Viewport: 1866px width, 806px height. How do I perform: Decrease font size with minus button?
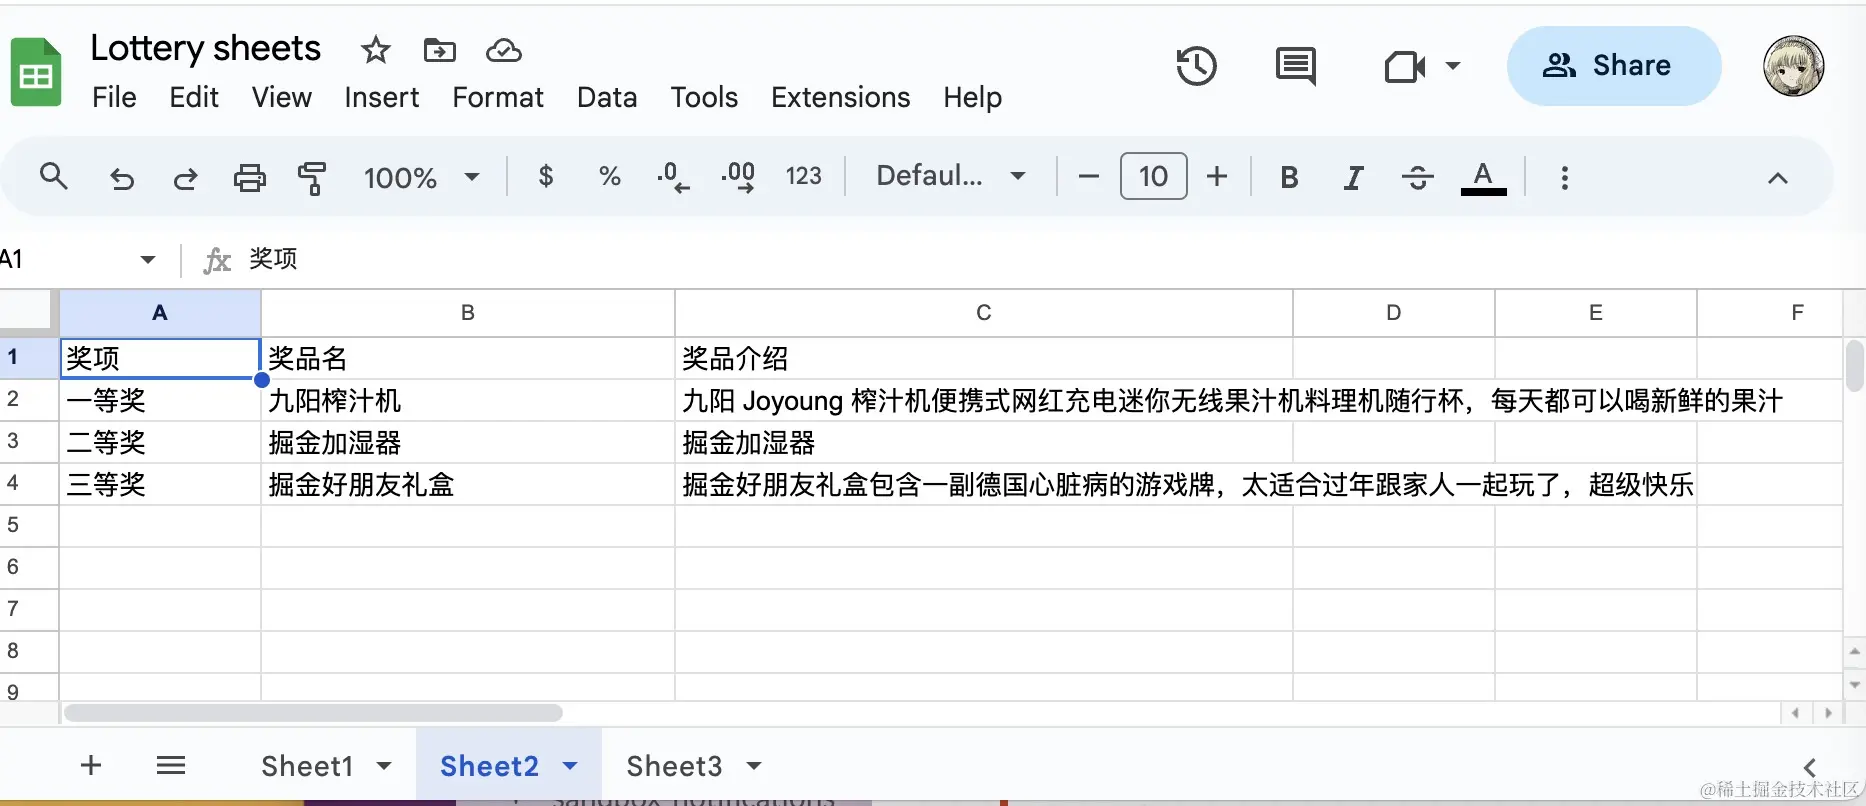pyautogui.click(x=1089, y=177)
